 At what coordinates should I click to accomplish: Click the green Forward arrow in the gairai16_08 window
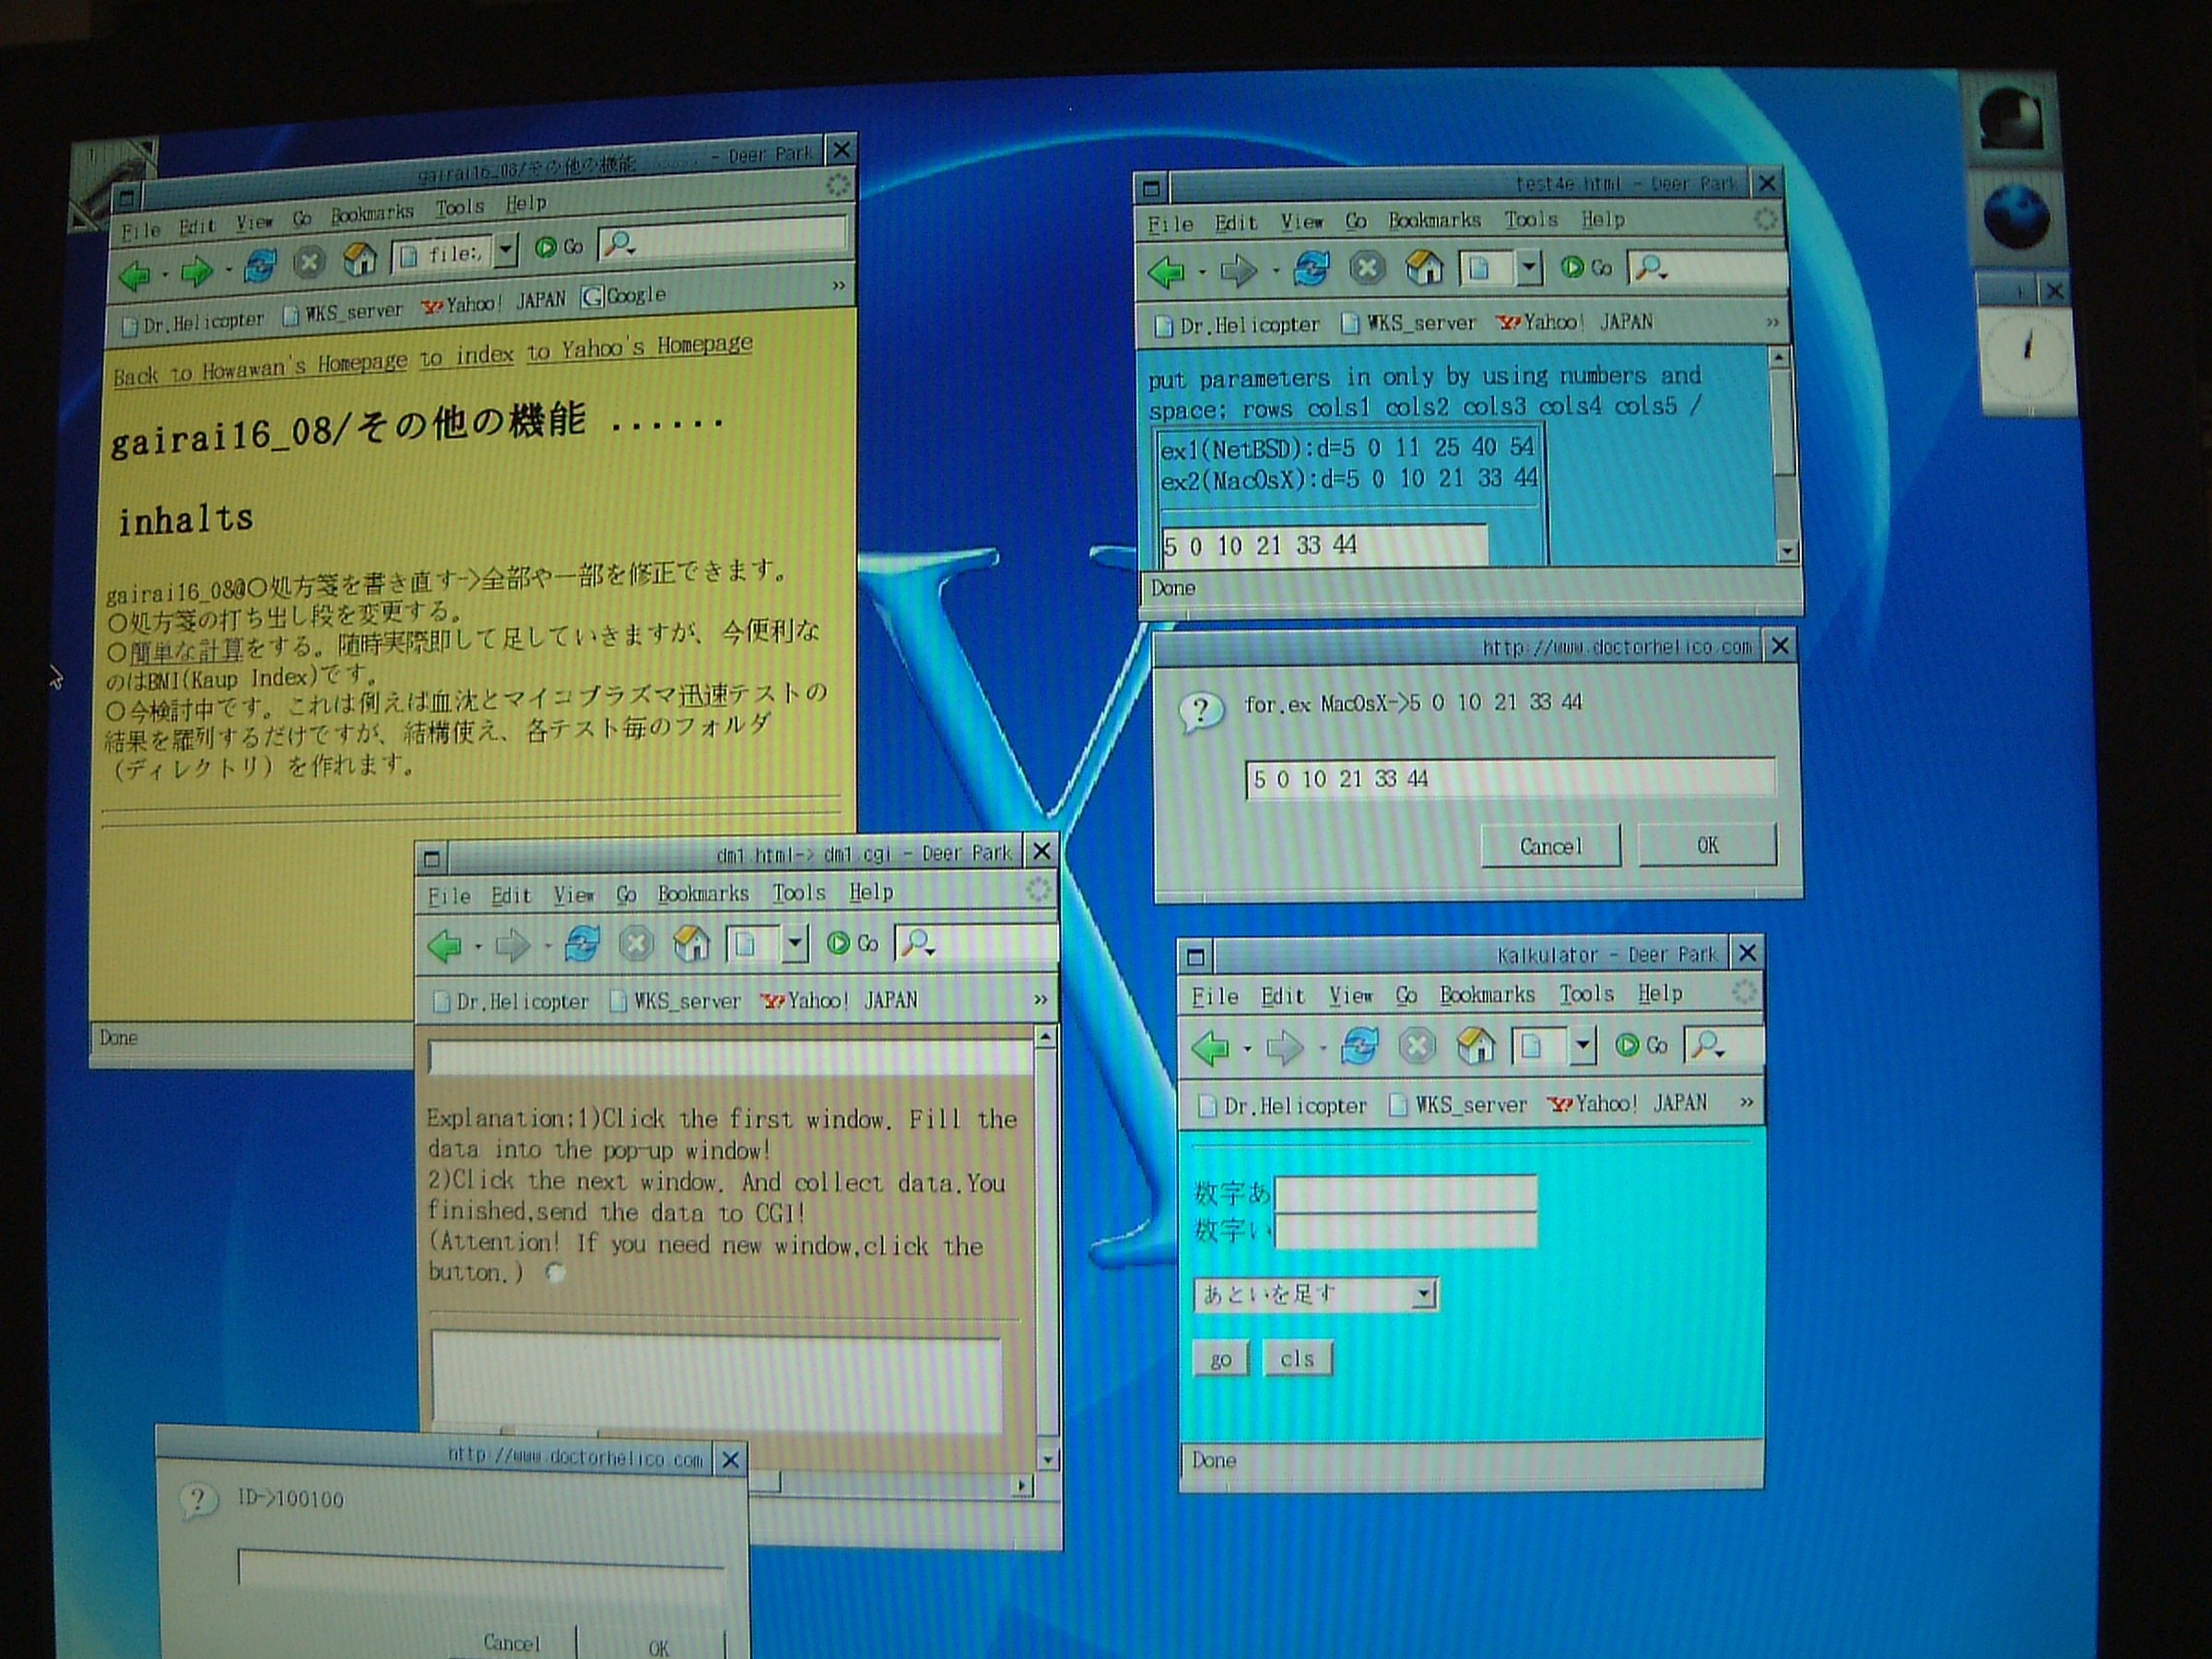pos(196,270)
